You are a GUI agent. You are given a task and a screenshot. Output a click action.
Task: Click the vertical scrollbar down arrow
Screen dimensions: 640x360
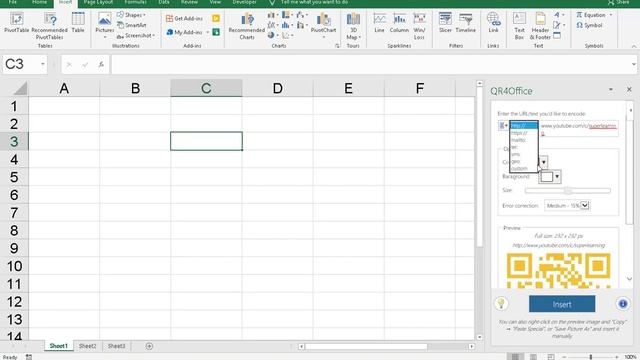click(480, 337)
